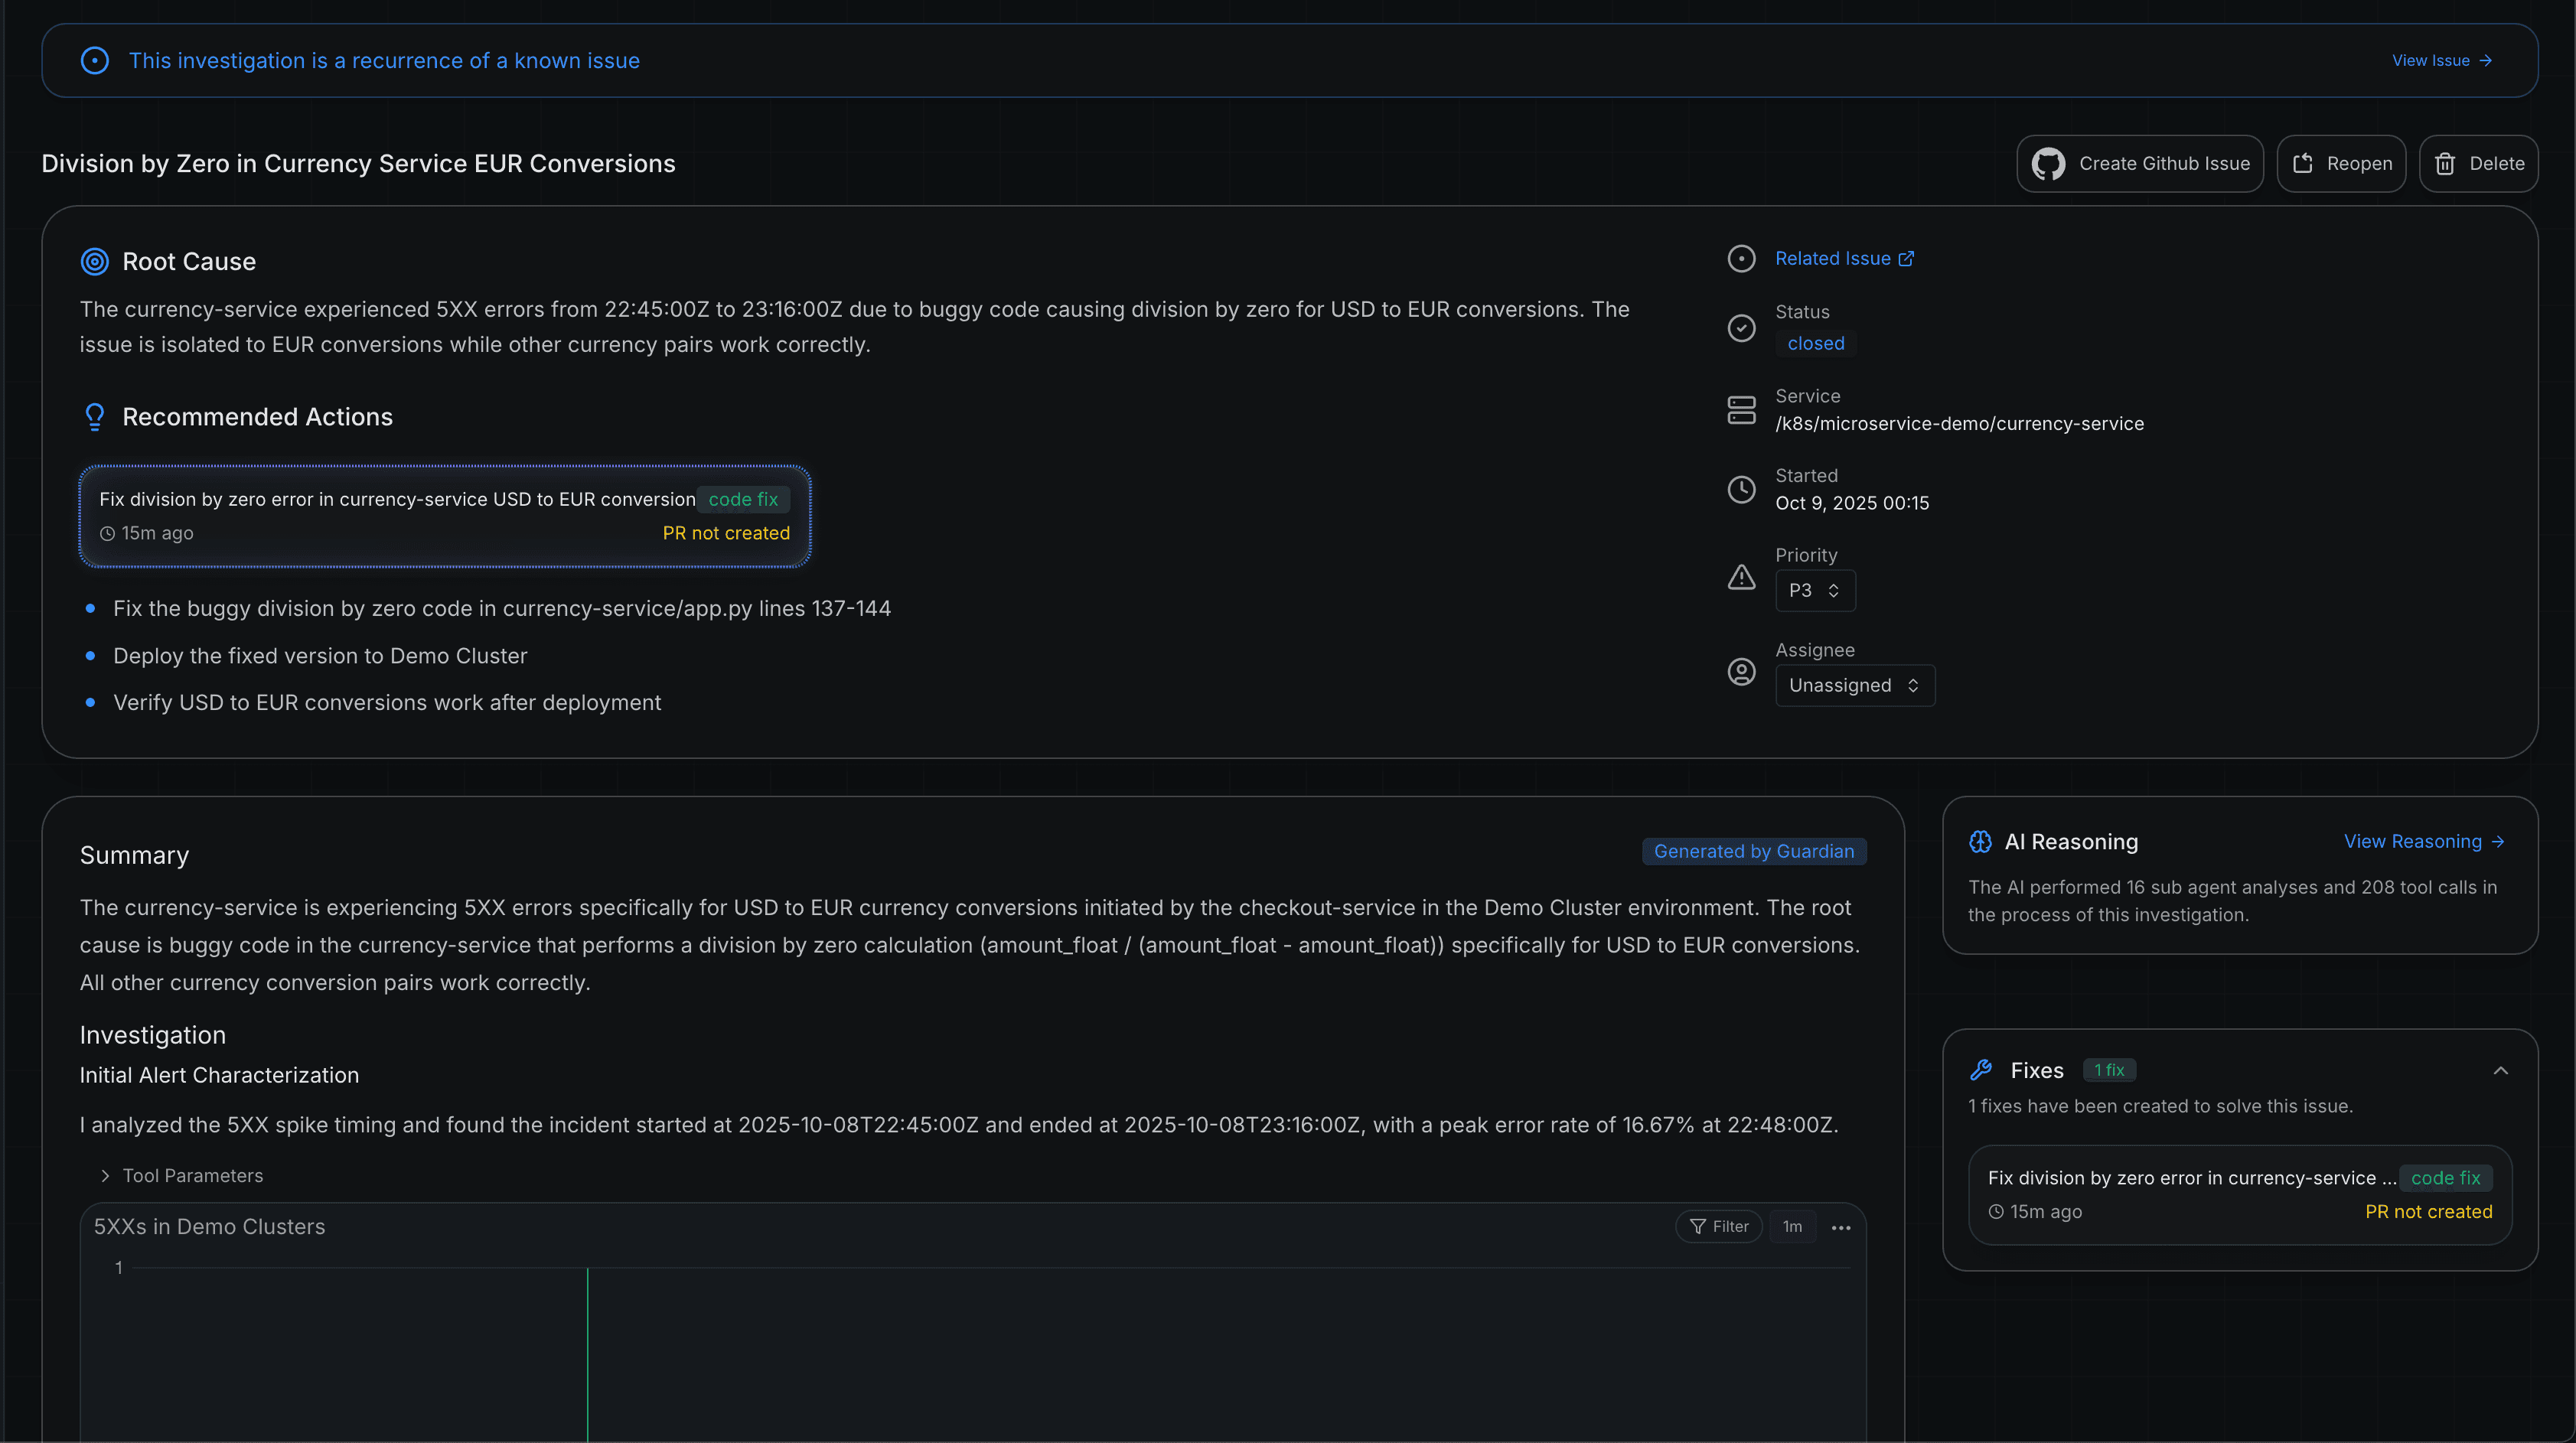Click the Started clock icon
The width and height of the screenshot is (2576, 1443).
pos(1741,490)
